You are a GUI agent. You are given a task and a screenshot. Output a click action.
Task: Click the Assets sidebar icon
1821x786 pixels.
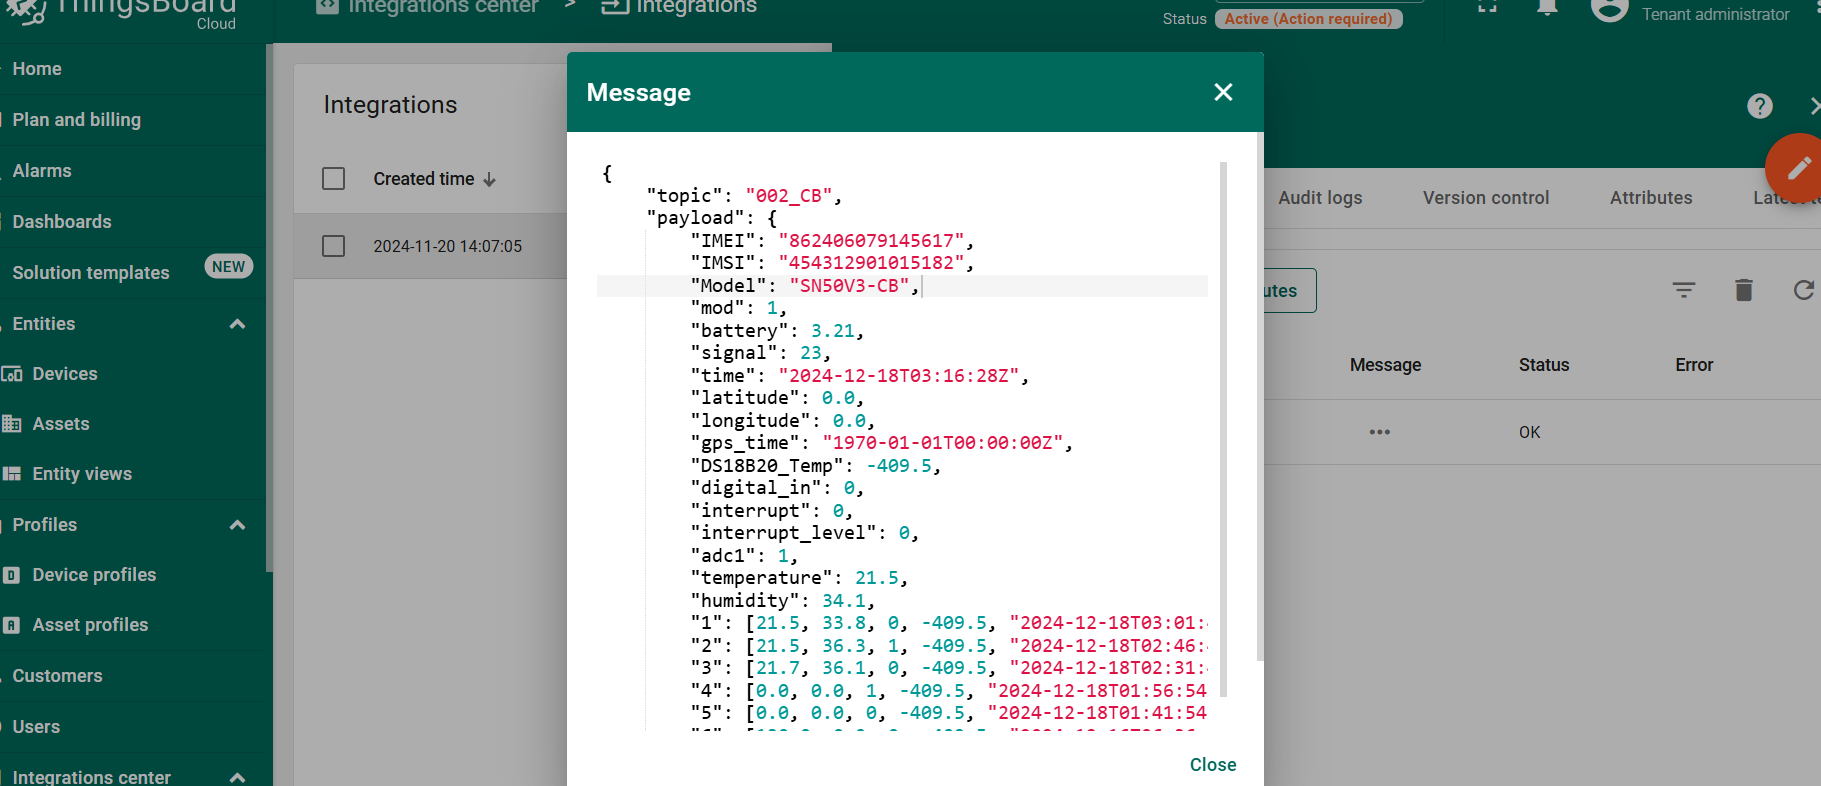pyautogui.click(x=12, y=424)
